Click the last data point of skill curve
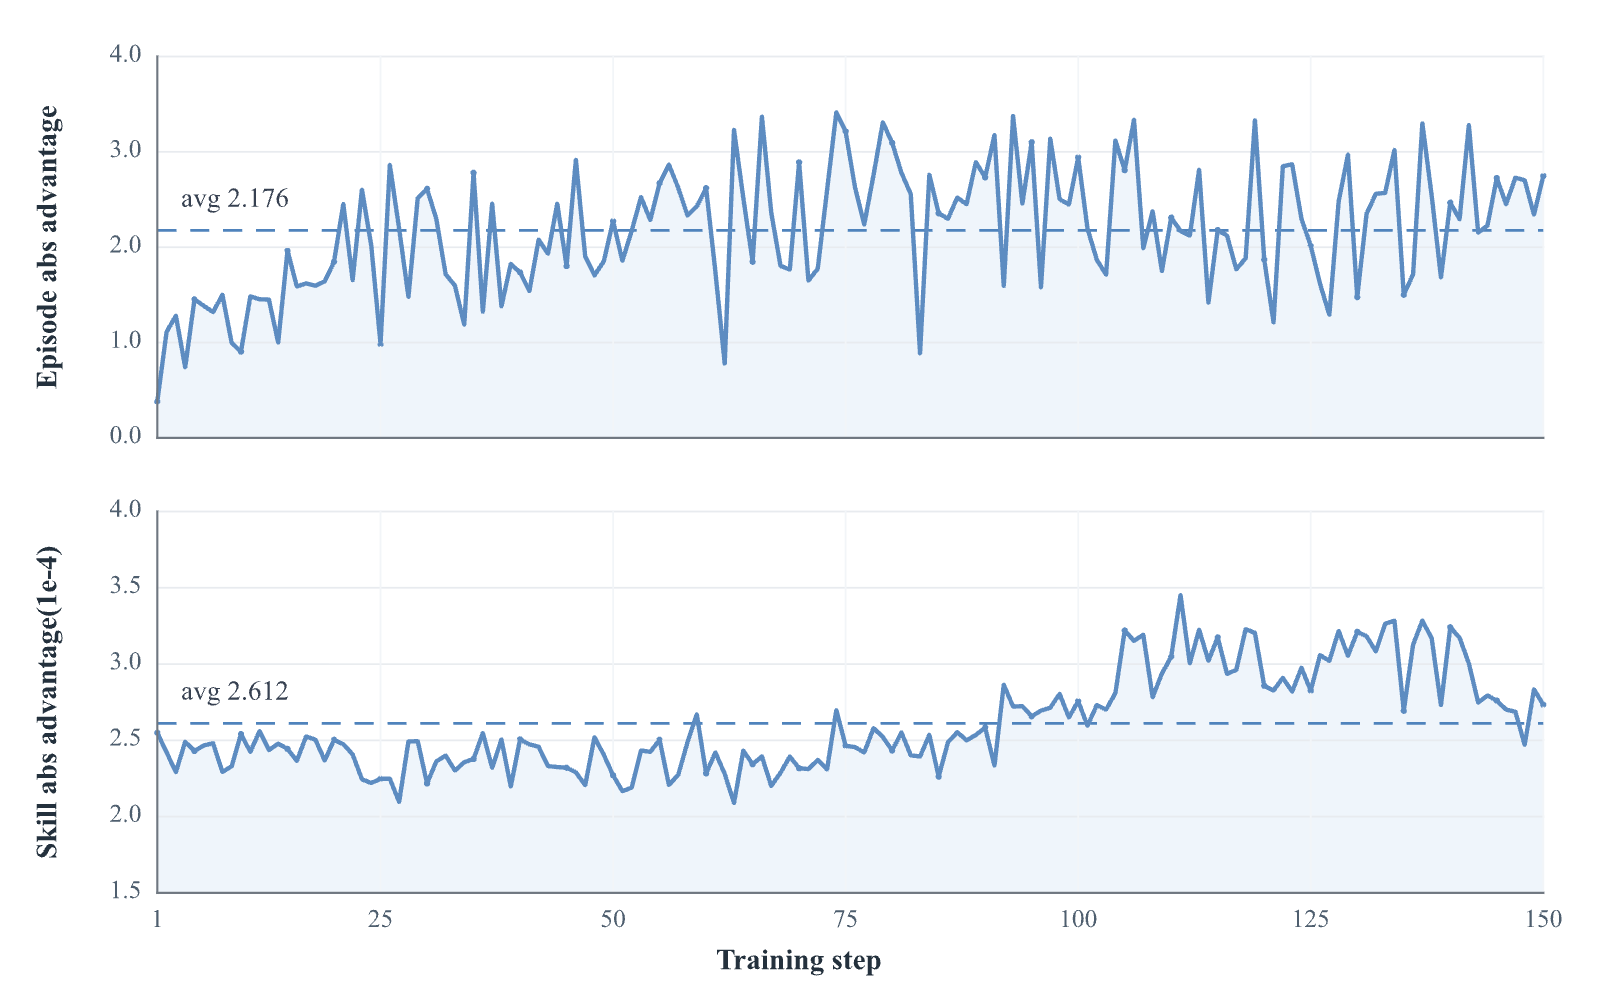The image size is (1600, 1004). pos(1543,704)
